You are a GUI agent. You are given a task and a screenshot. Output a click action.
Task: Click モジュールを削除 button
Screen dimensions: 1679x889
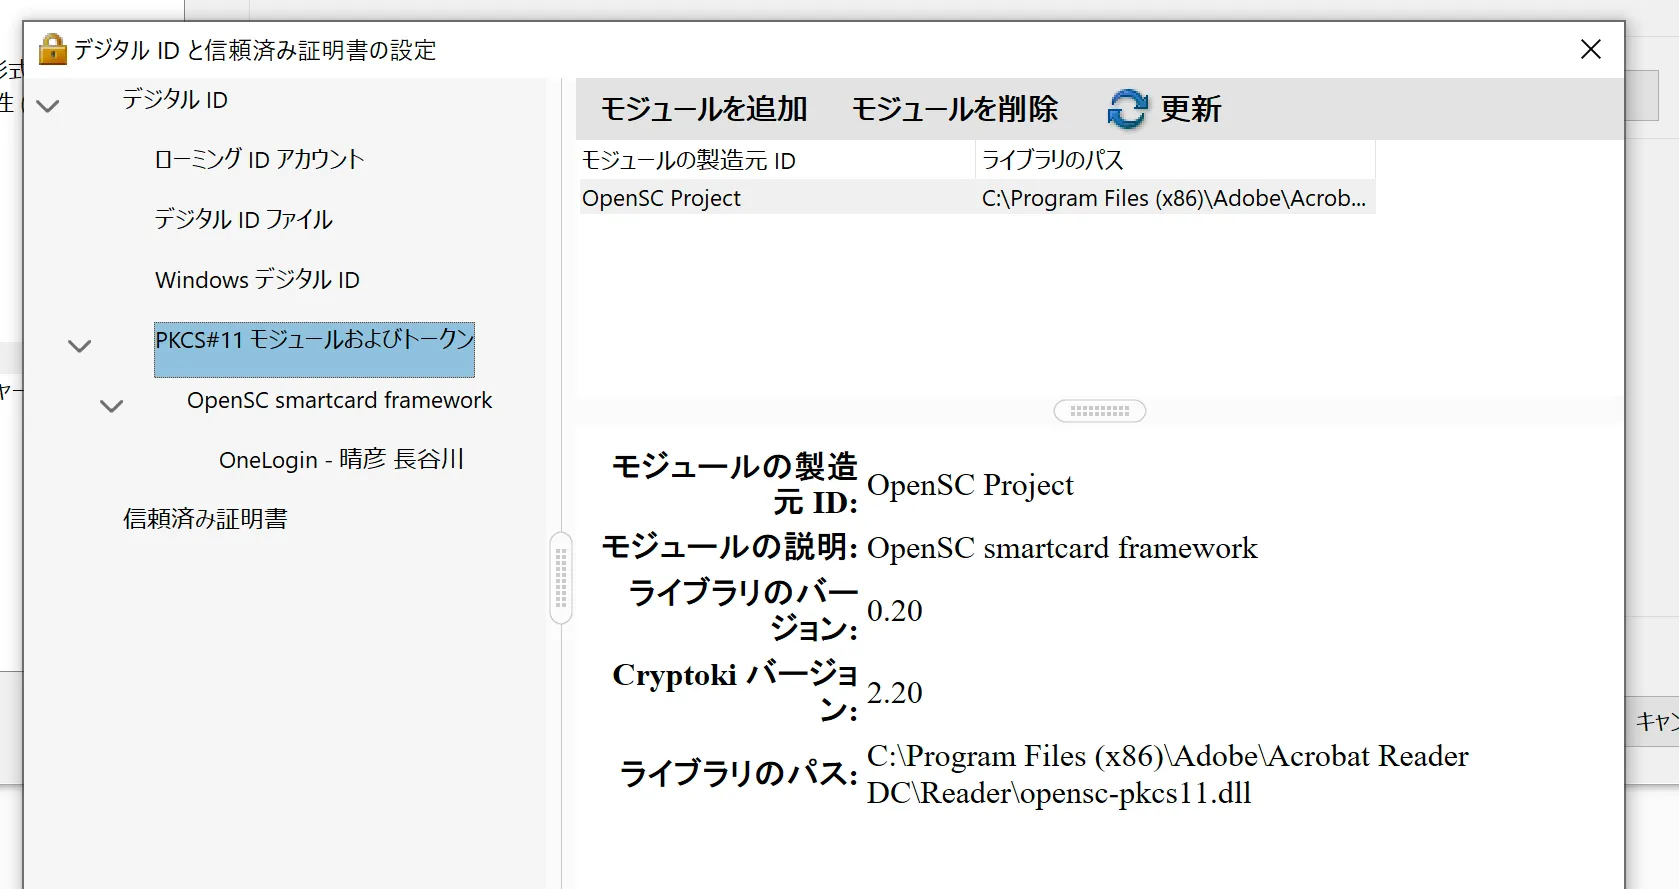tap(954, 109)
